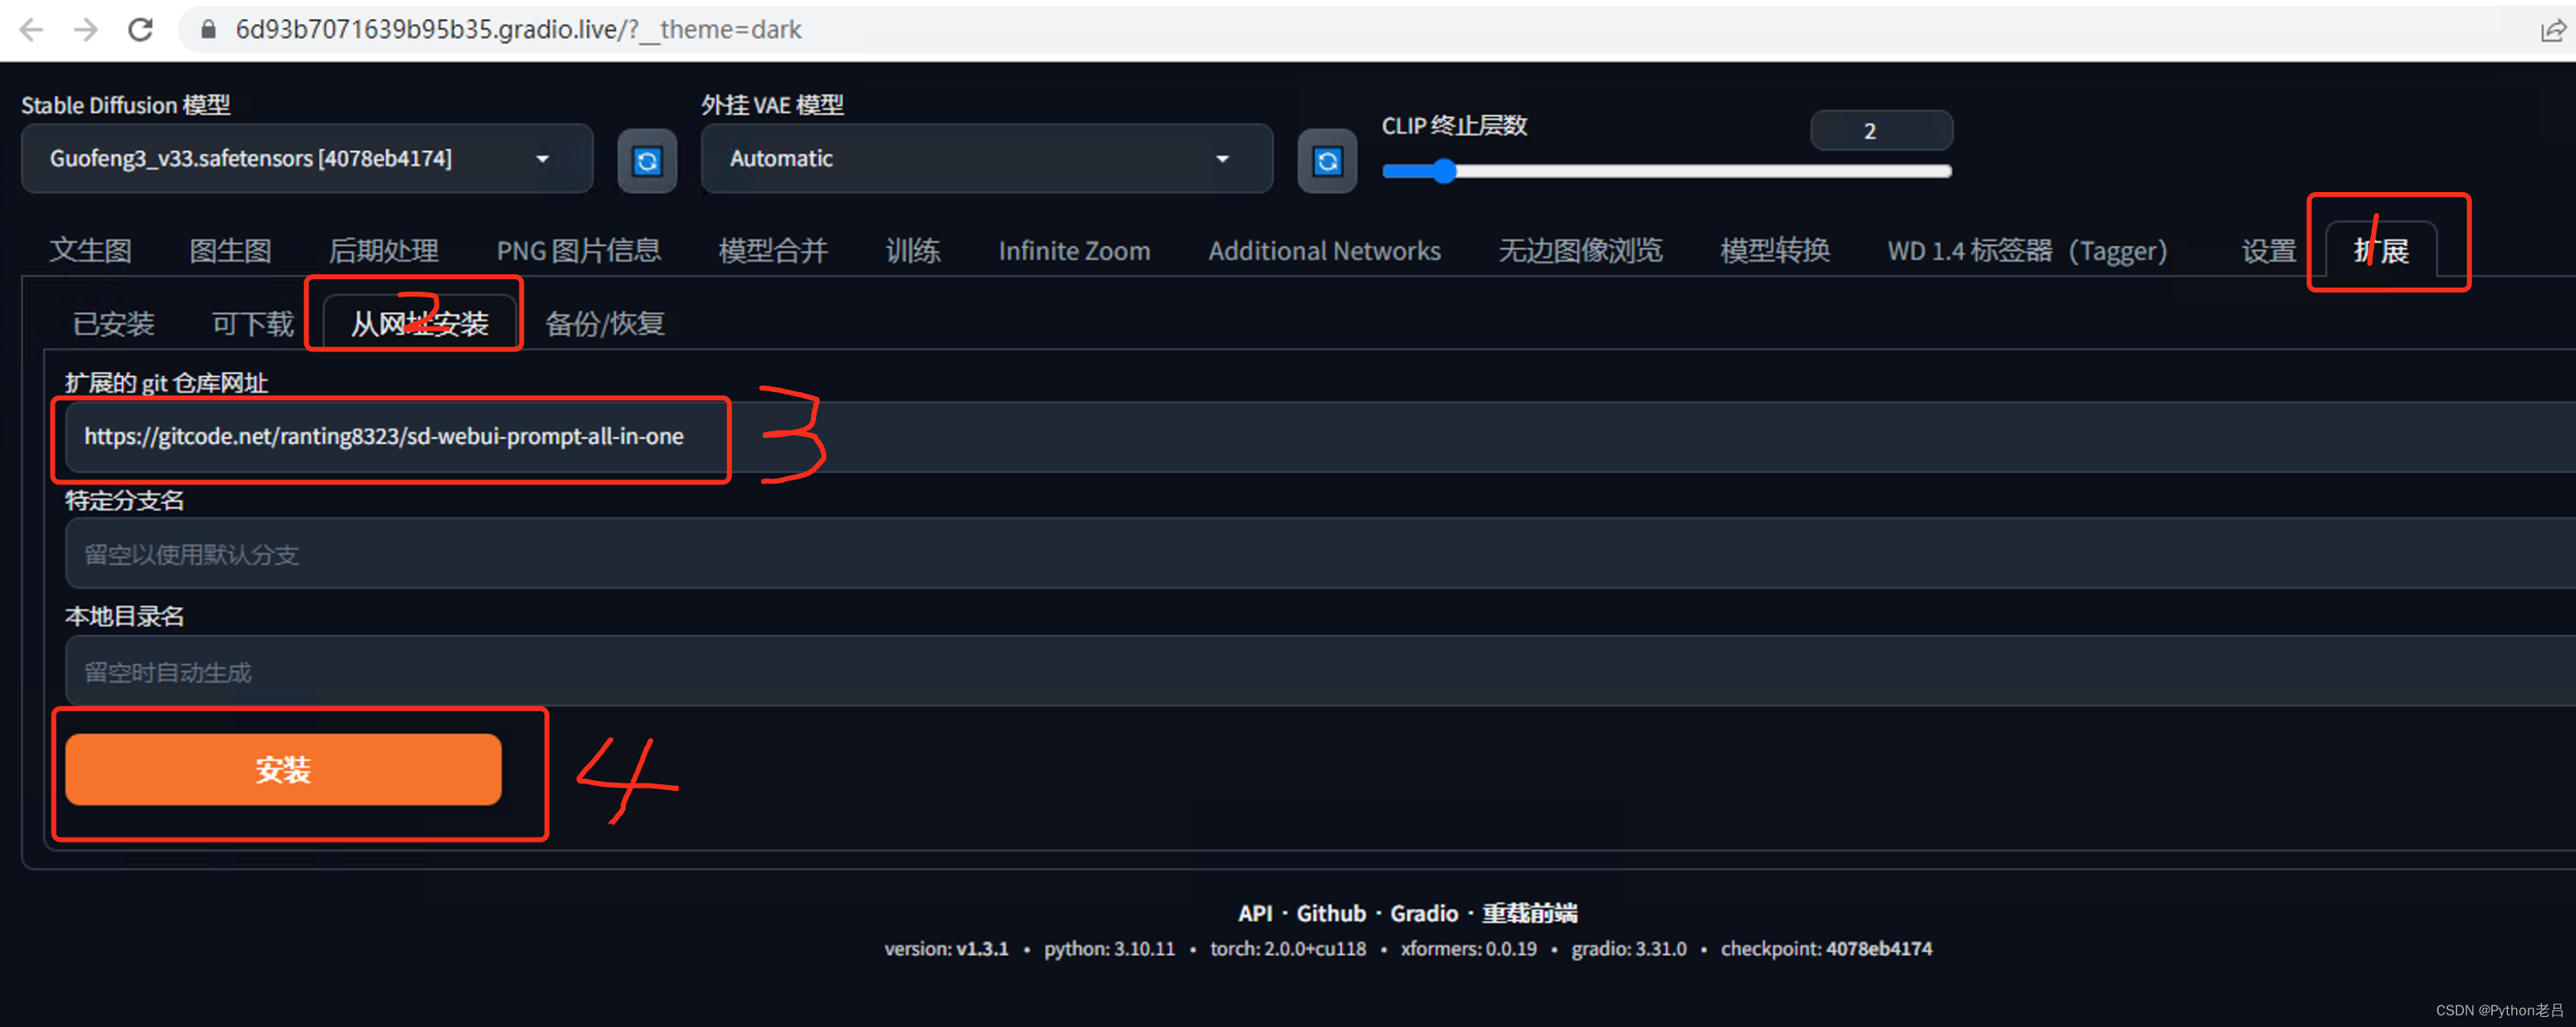Click the share icon in address bar

pyautogui.click(x=2552, y=31)
